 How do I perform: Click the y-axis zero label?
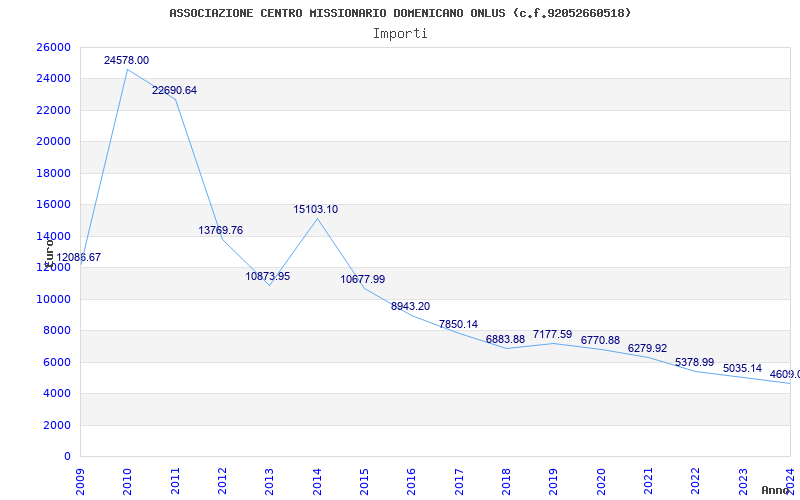point(67,456)
